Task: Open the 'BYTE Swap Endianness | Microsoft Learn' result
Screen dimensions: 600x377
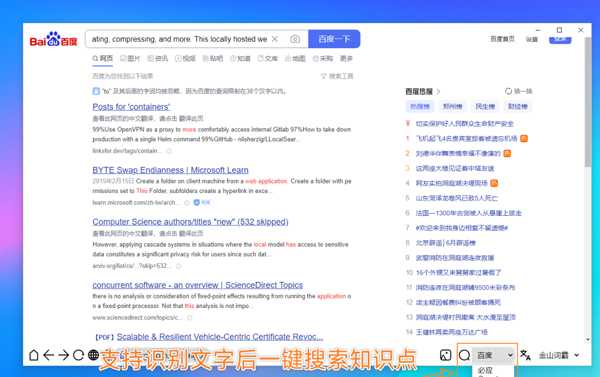Action: [170, 170]
